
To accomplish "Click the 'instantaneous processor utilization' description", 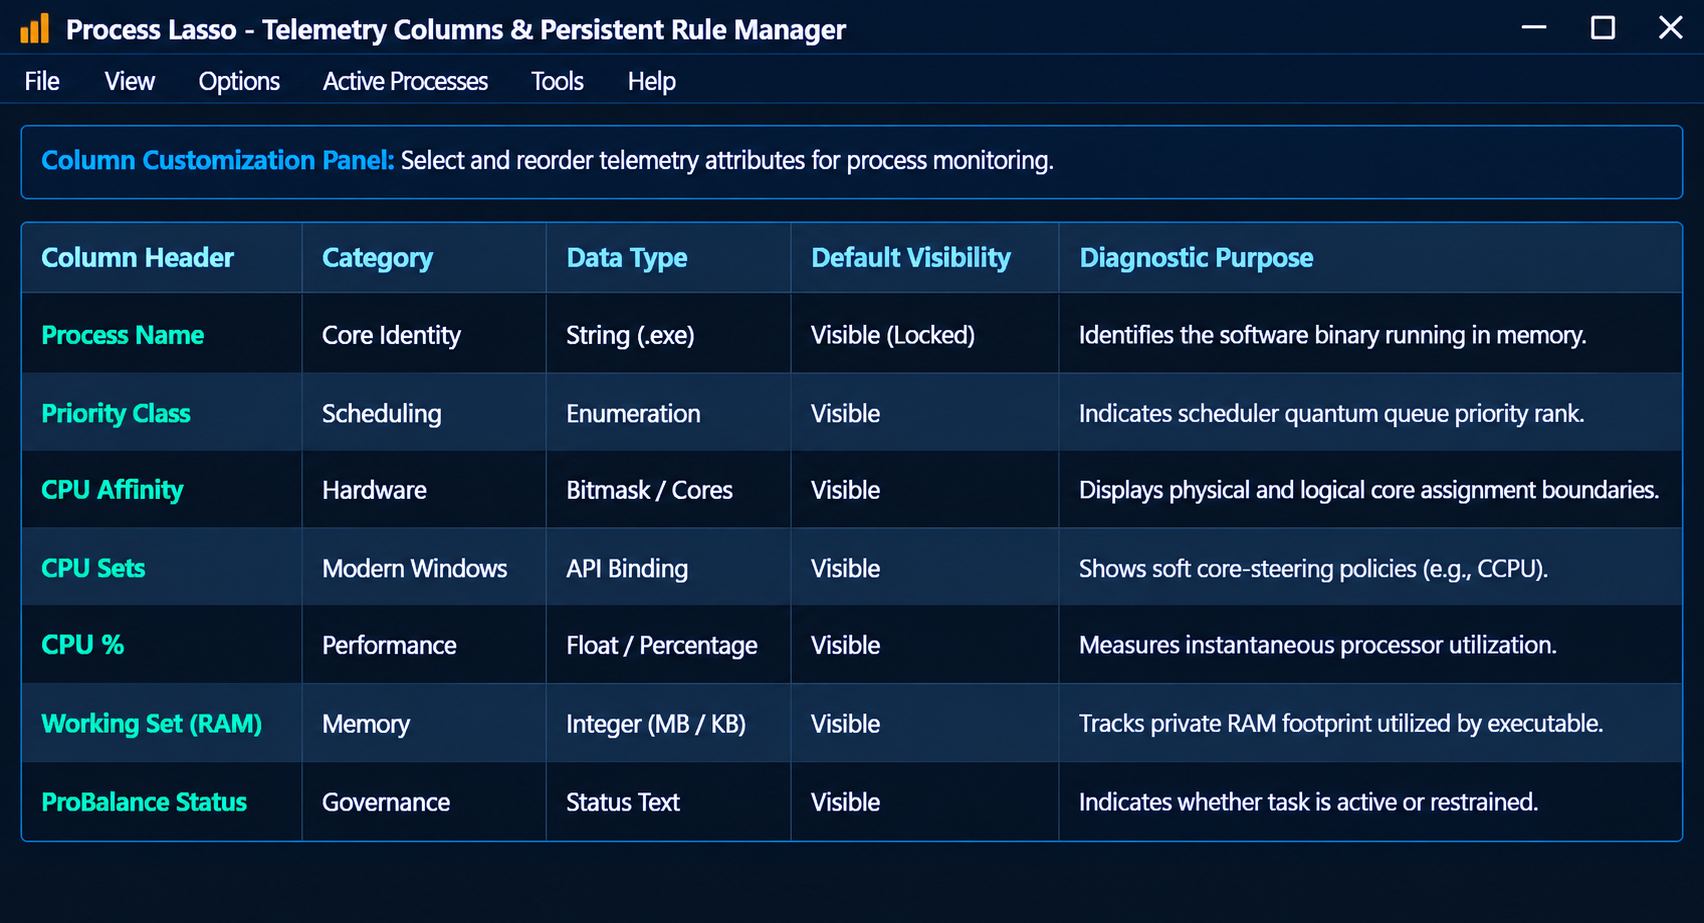I will tap(1318, 645).
